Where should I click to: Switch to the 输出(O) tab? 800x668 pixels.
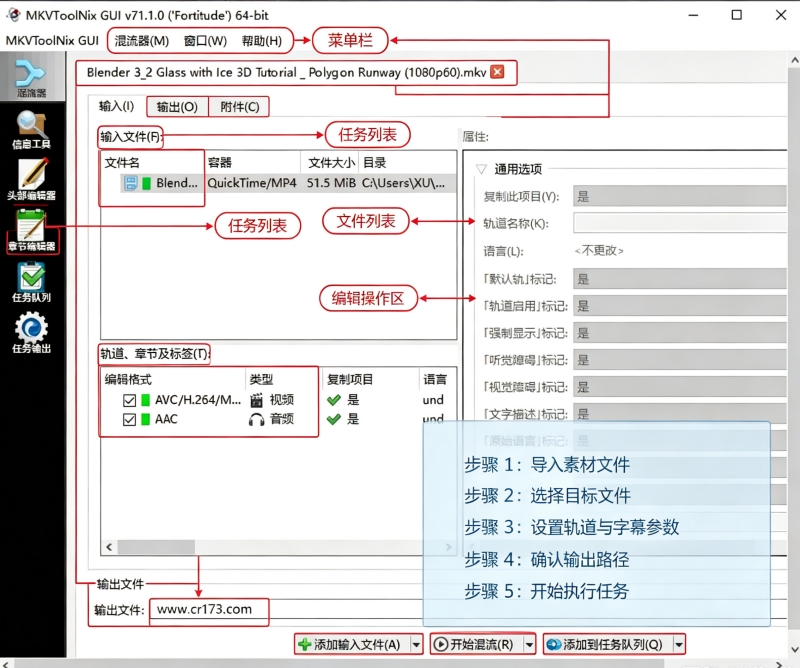[177, 107]
